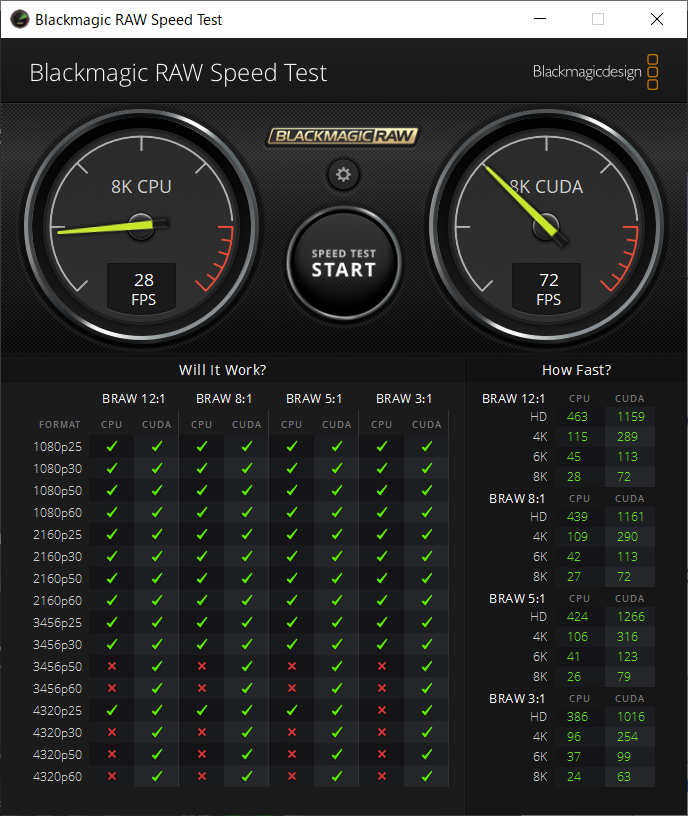Click green check for 4320p25 BRAW 12:1 CPU

tap(111, 710)
